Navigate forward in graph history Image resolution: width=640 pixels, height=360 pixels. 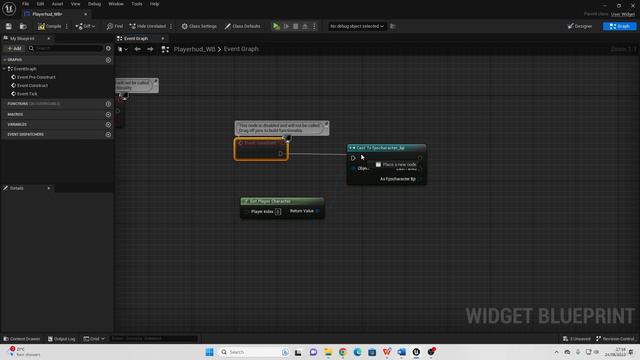pos(150,49)
